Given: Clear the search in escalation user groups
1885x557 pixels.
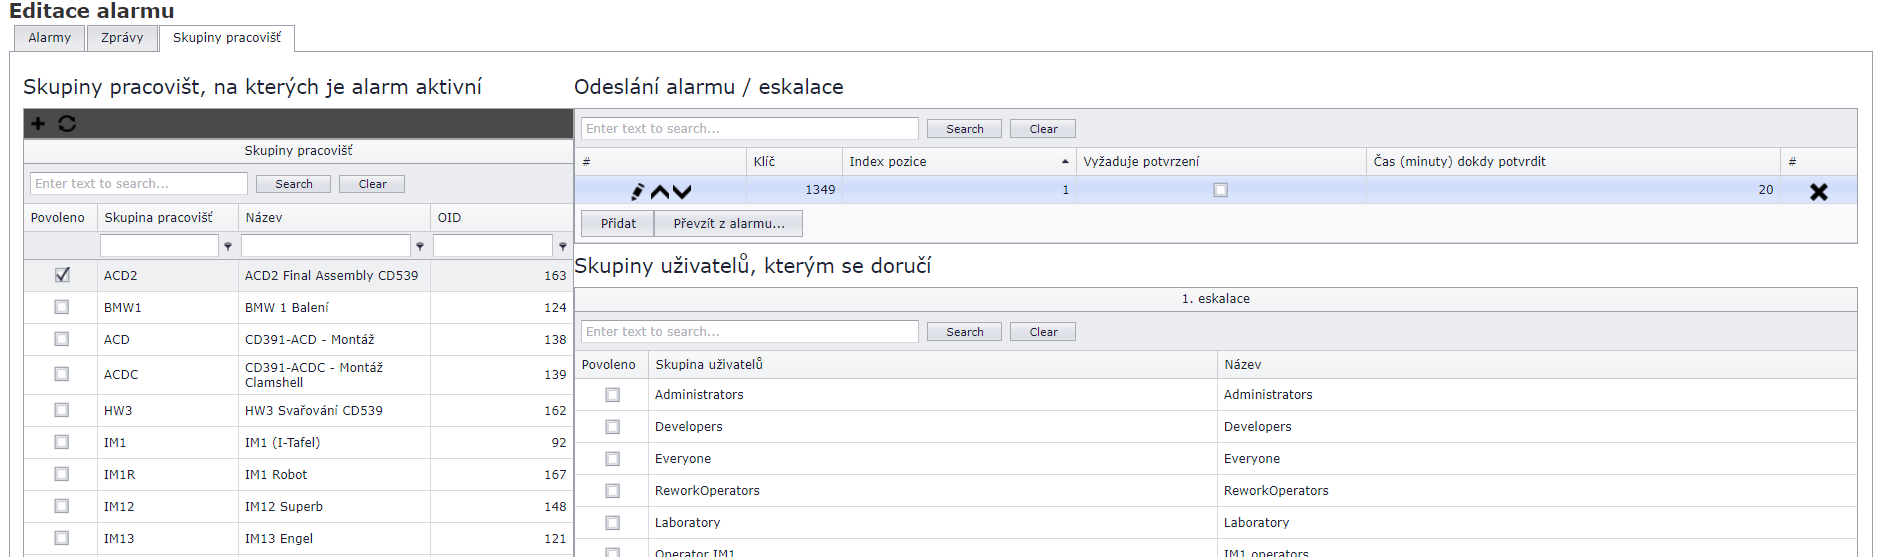Looking at the screenshot, I should pyautogui.click(x=1043, y=332).
